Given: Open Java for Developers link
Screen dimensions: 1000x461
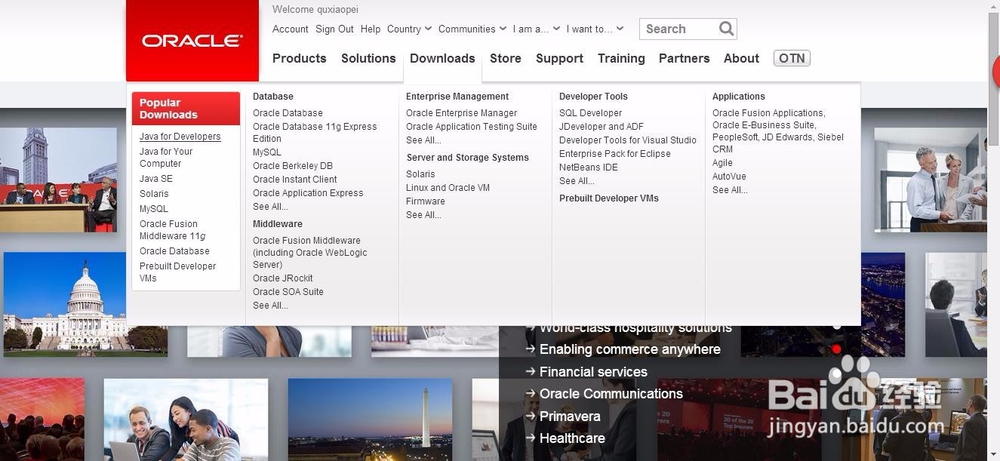Looking at the screenshot, I should tap(180, 136).
